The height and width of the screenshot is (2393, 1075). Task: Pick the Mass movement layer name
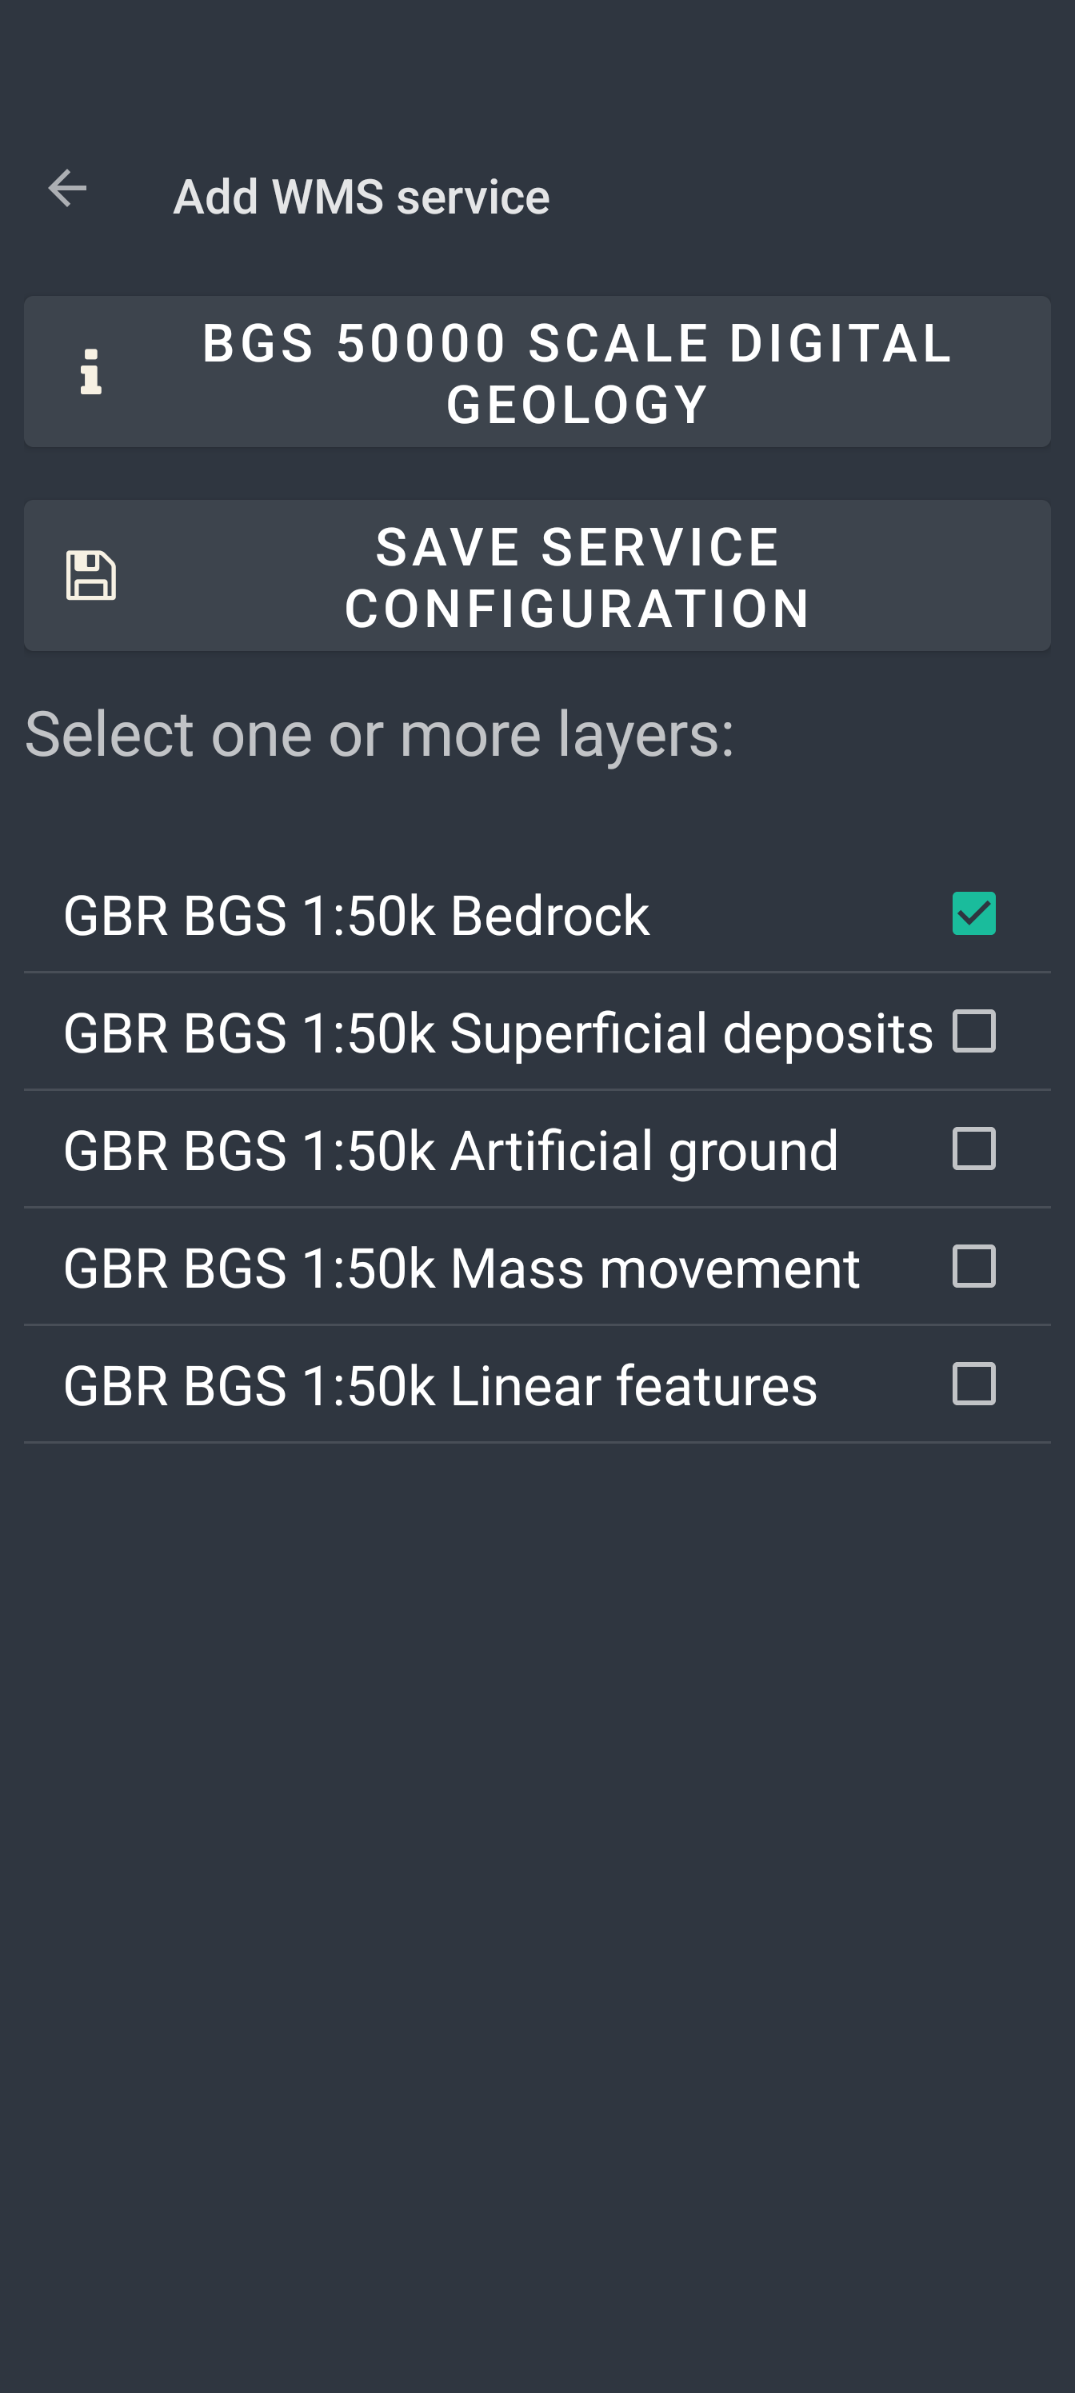click(x=461, y=1269)
